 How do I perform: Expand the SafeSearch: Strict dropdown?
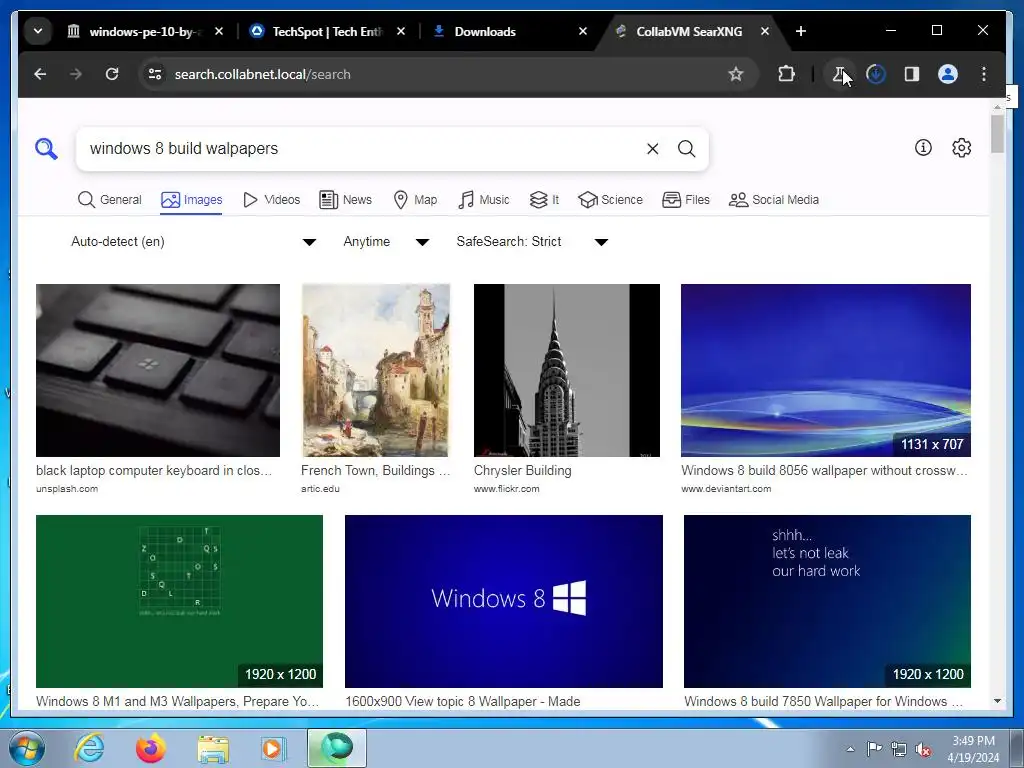tap(532, 242)
